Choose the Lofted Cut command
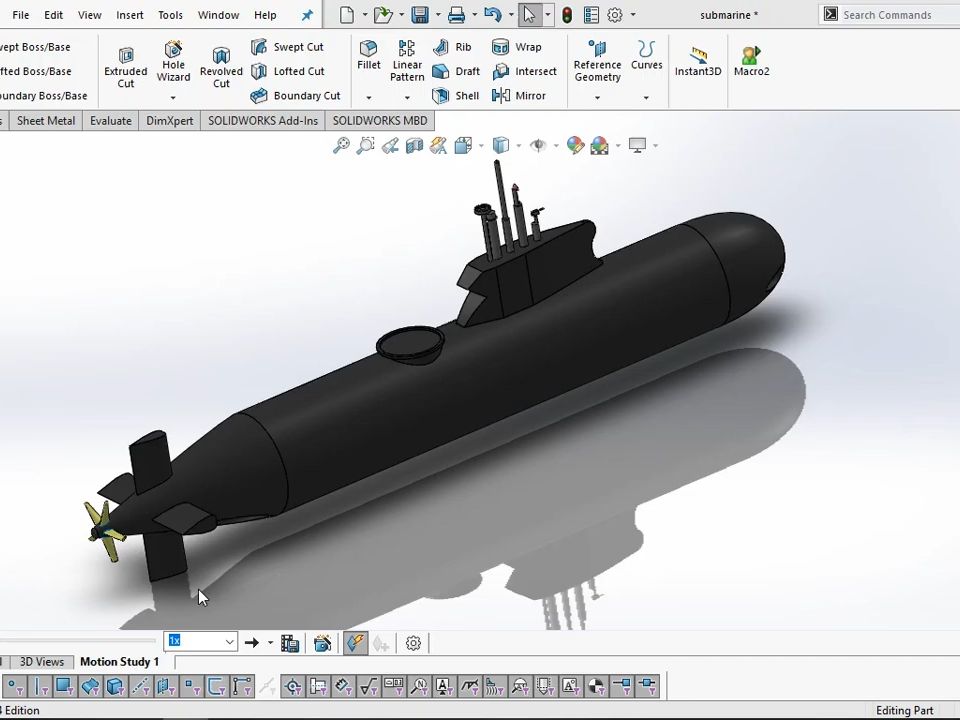This screenshot has width=960, height=720. click(x=288, y=71)
